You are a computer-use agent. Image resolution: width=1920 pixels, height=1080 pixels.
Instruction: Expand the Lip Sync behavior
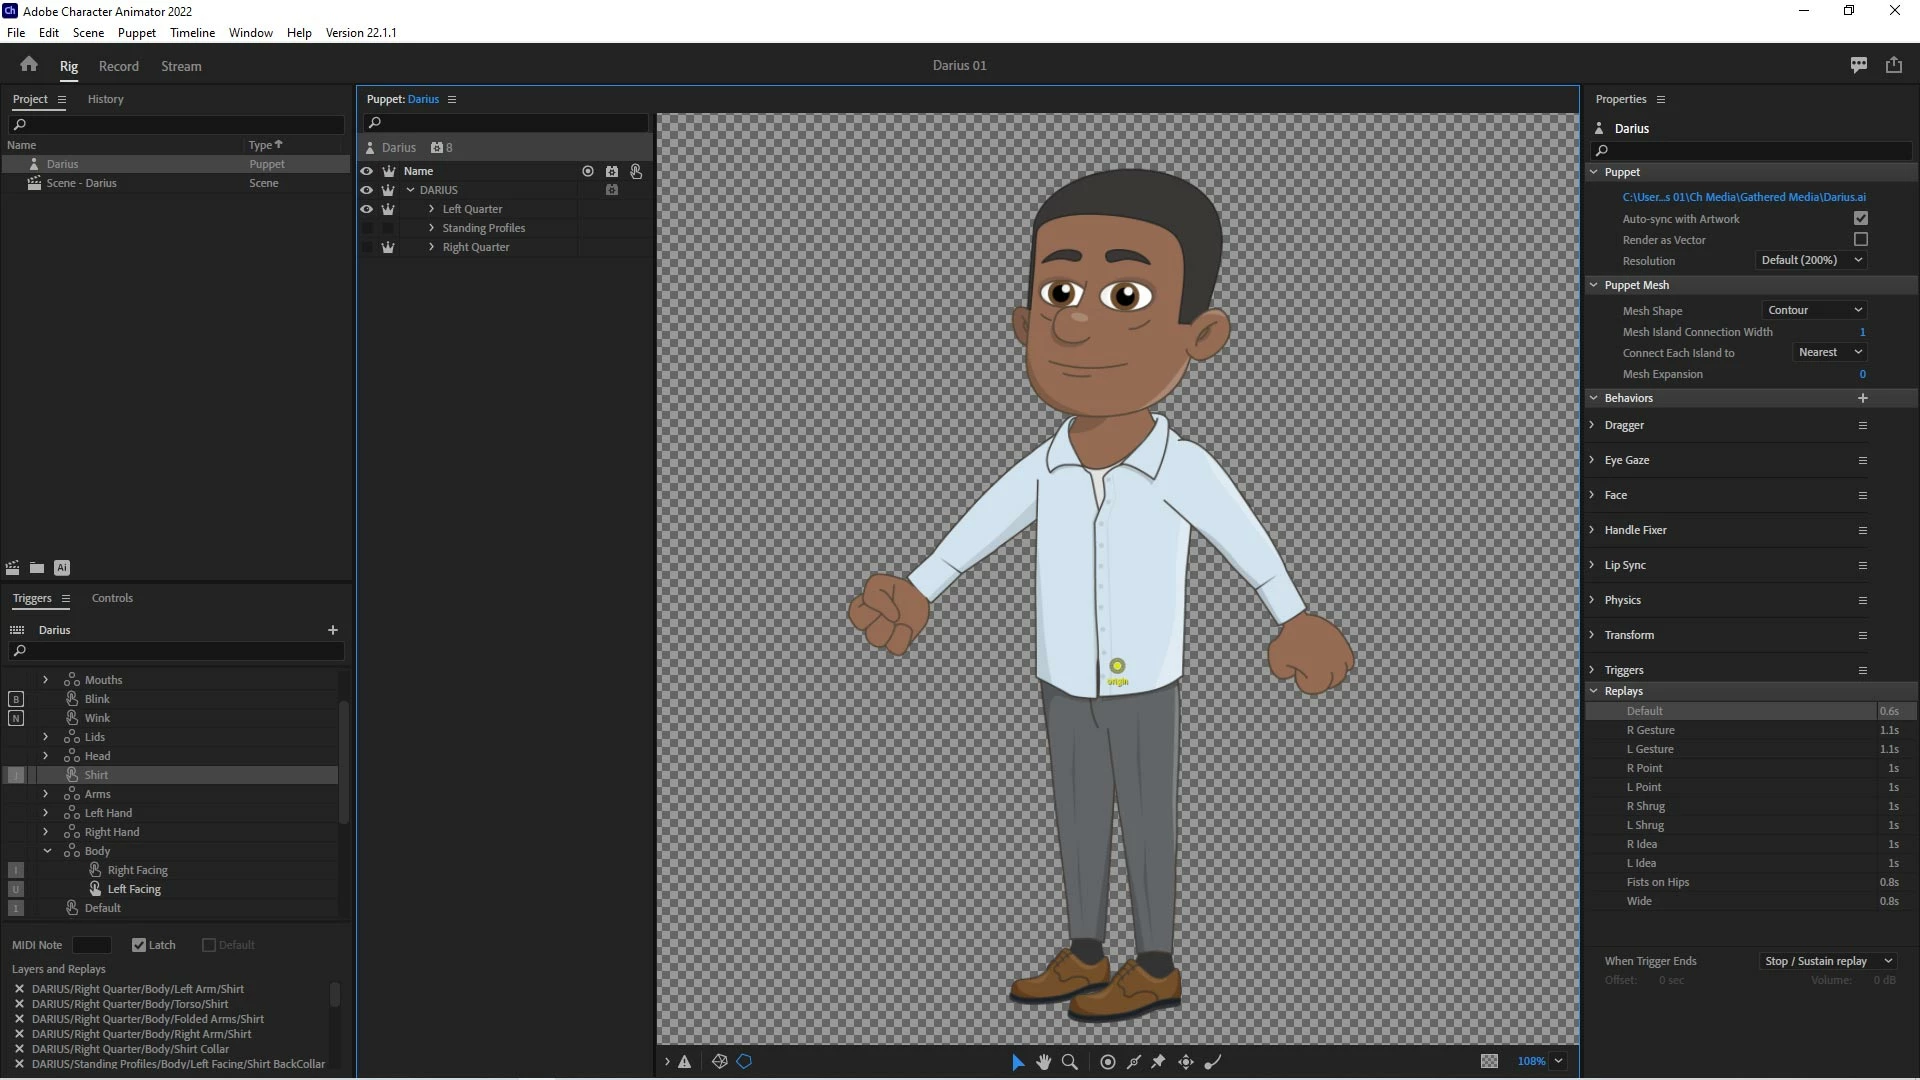(1592, 565)
